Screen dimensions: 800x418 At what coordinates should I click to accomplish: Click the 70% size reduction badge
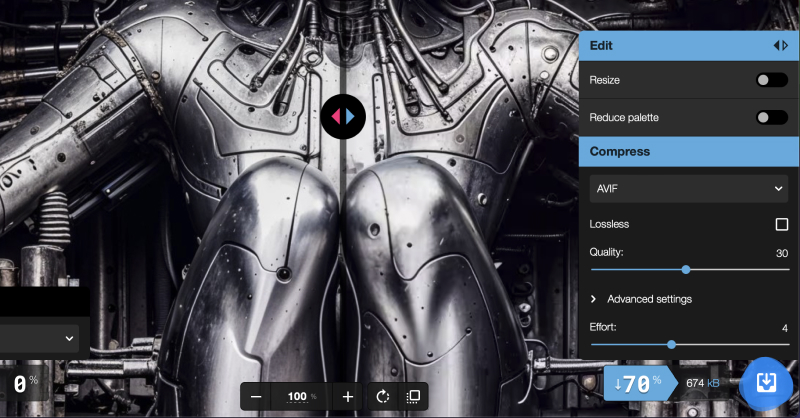[636, 383]
